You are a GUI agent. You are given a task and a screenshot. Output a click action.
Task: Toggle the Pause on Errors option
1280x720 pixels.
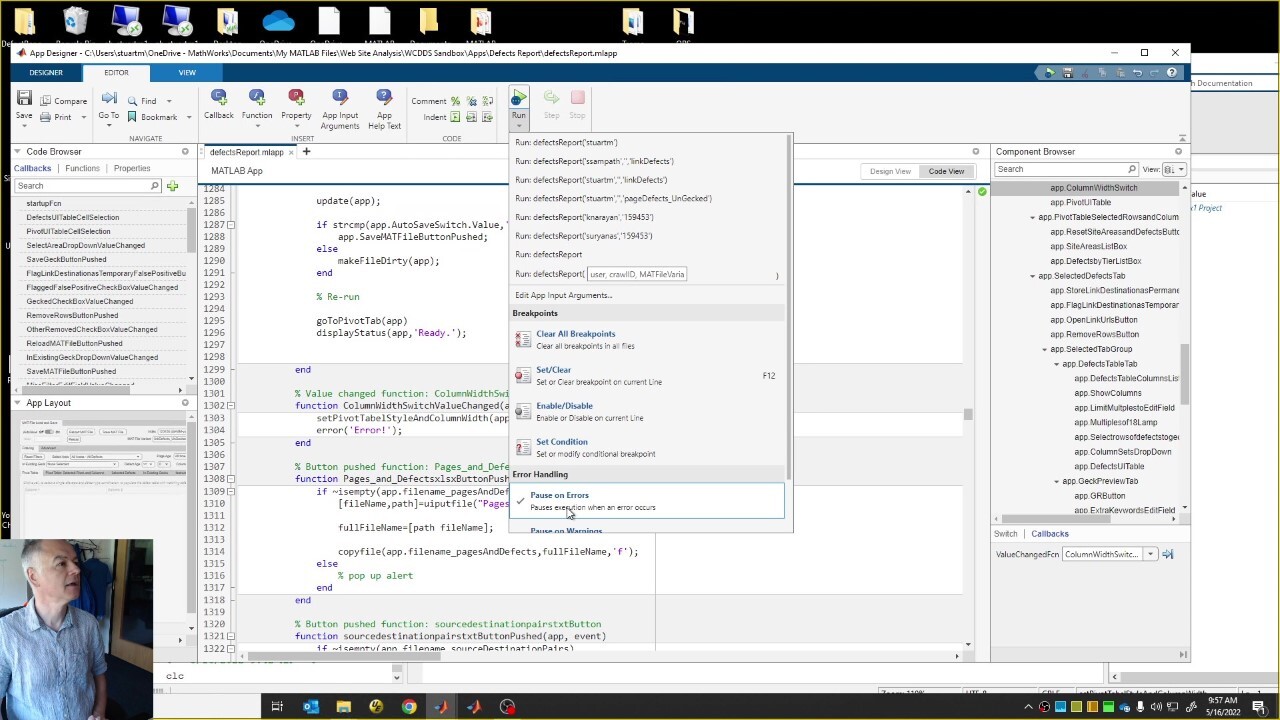559,495
